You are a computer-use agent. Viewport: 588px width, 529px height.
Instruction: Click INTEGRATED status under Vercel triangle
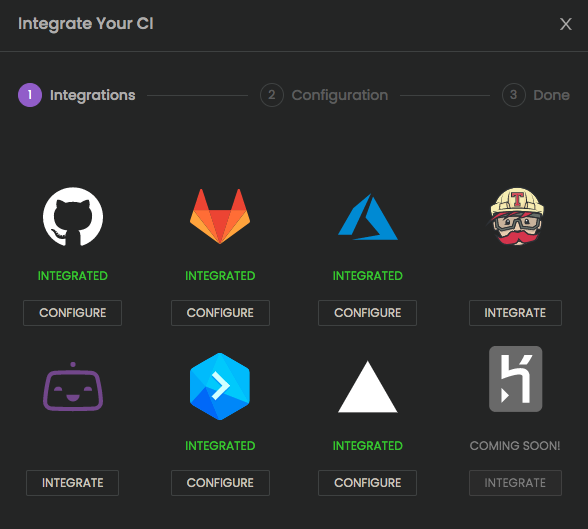(368, 446)
